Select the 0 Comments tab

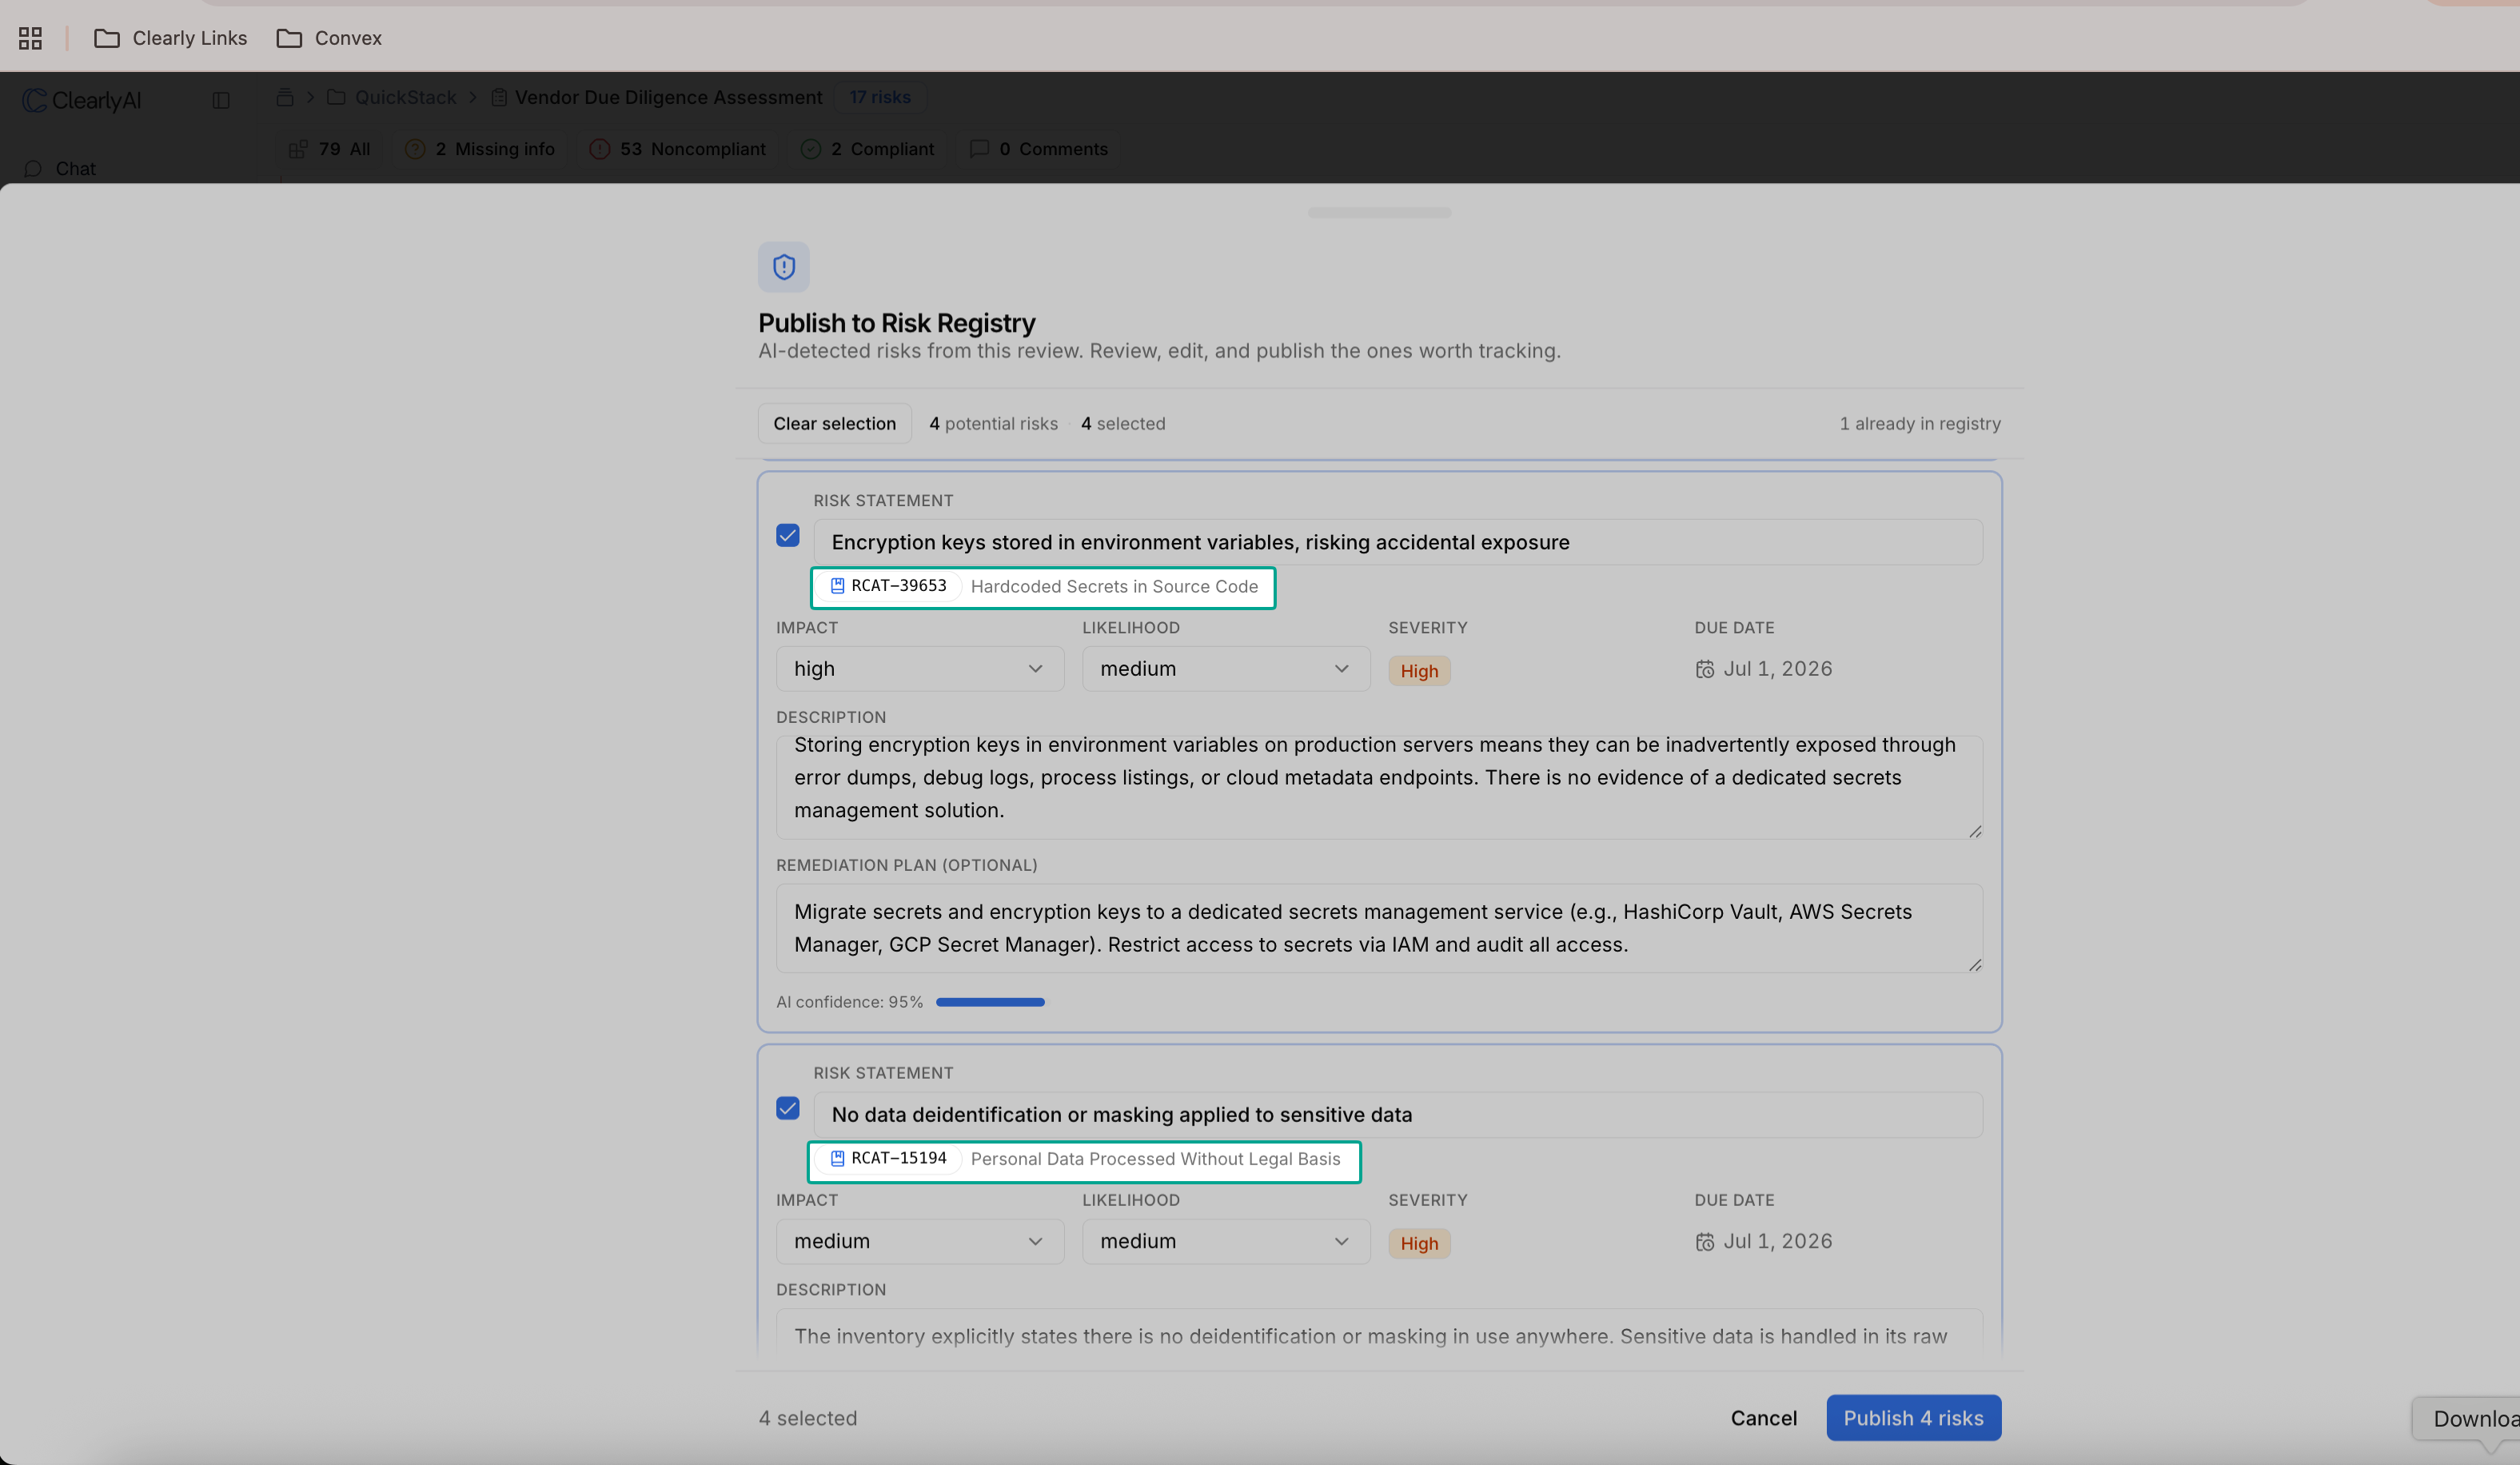pyautogui.click(x=1039, y=149)
